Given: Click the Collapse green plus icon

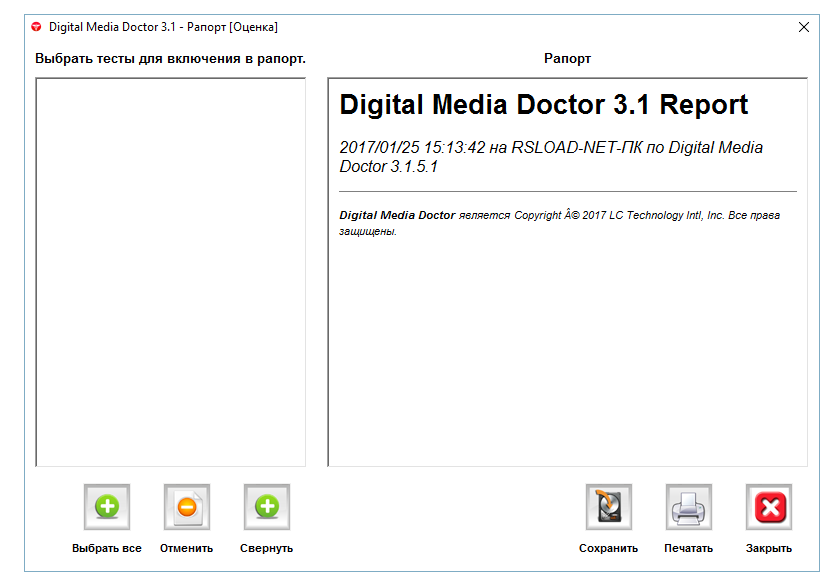Looking at the screenshot, I should [x=267, y=507].
